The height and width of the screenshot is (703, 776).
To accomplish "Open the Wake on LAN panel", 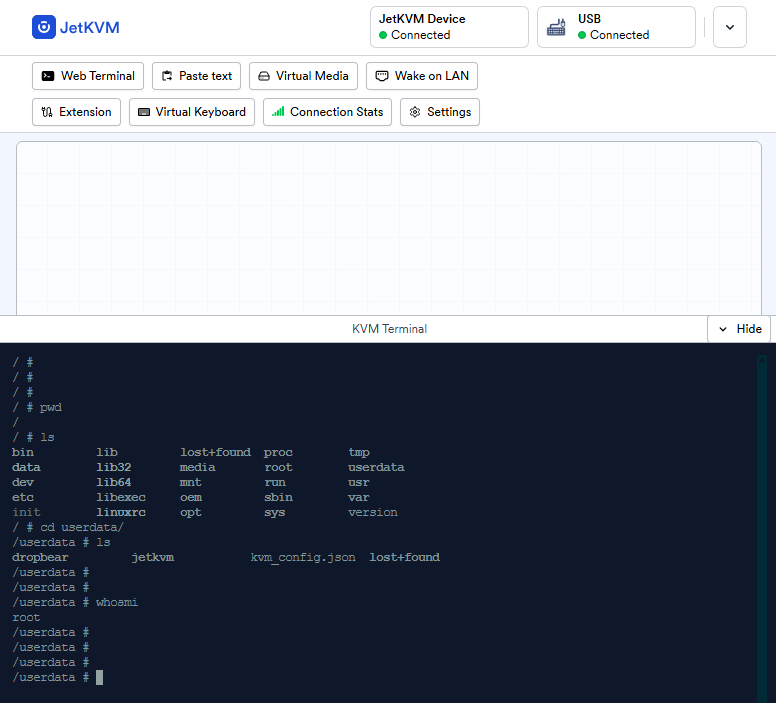I will (x=422, y=76).
